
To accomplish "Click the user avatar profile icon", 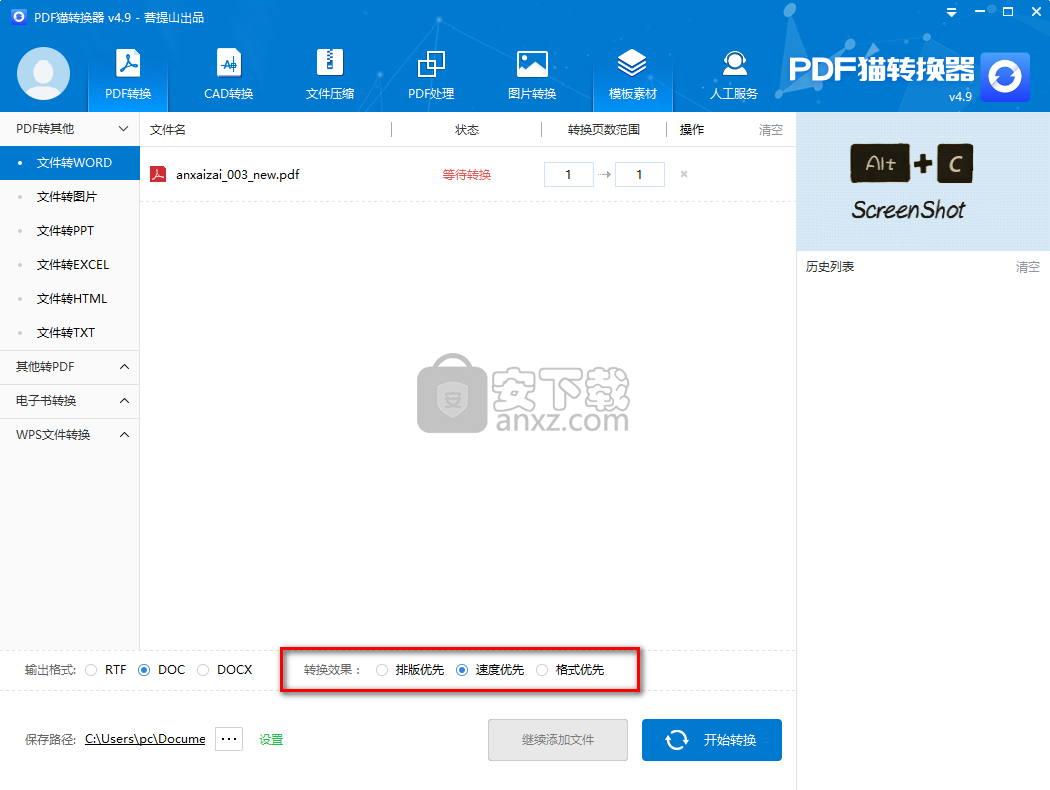I will click(x=44, y=74).
